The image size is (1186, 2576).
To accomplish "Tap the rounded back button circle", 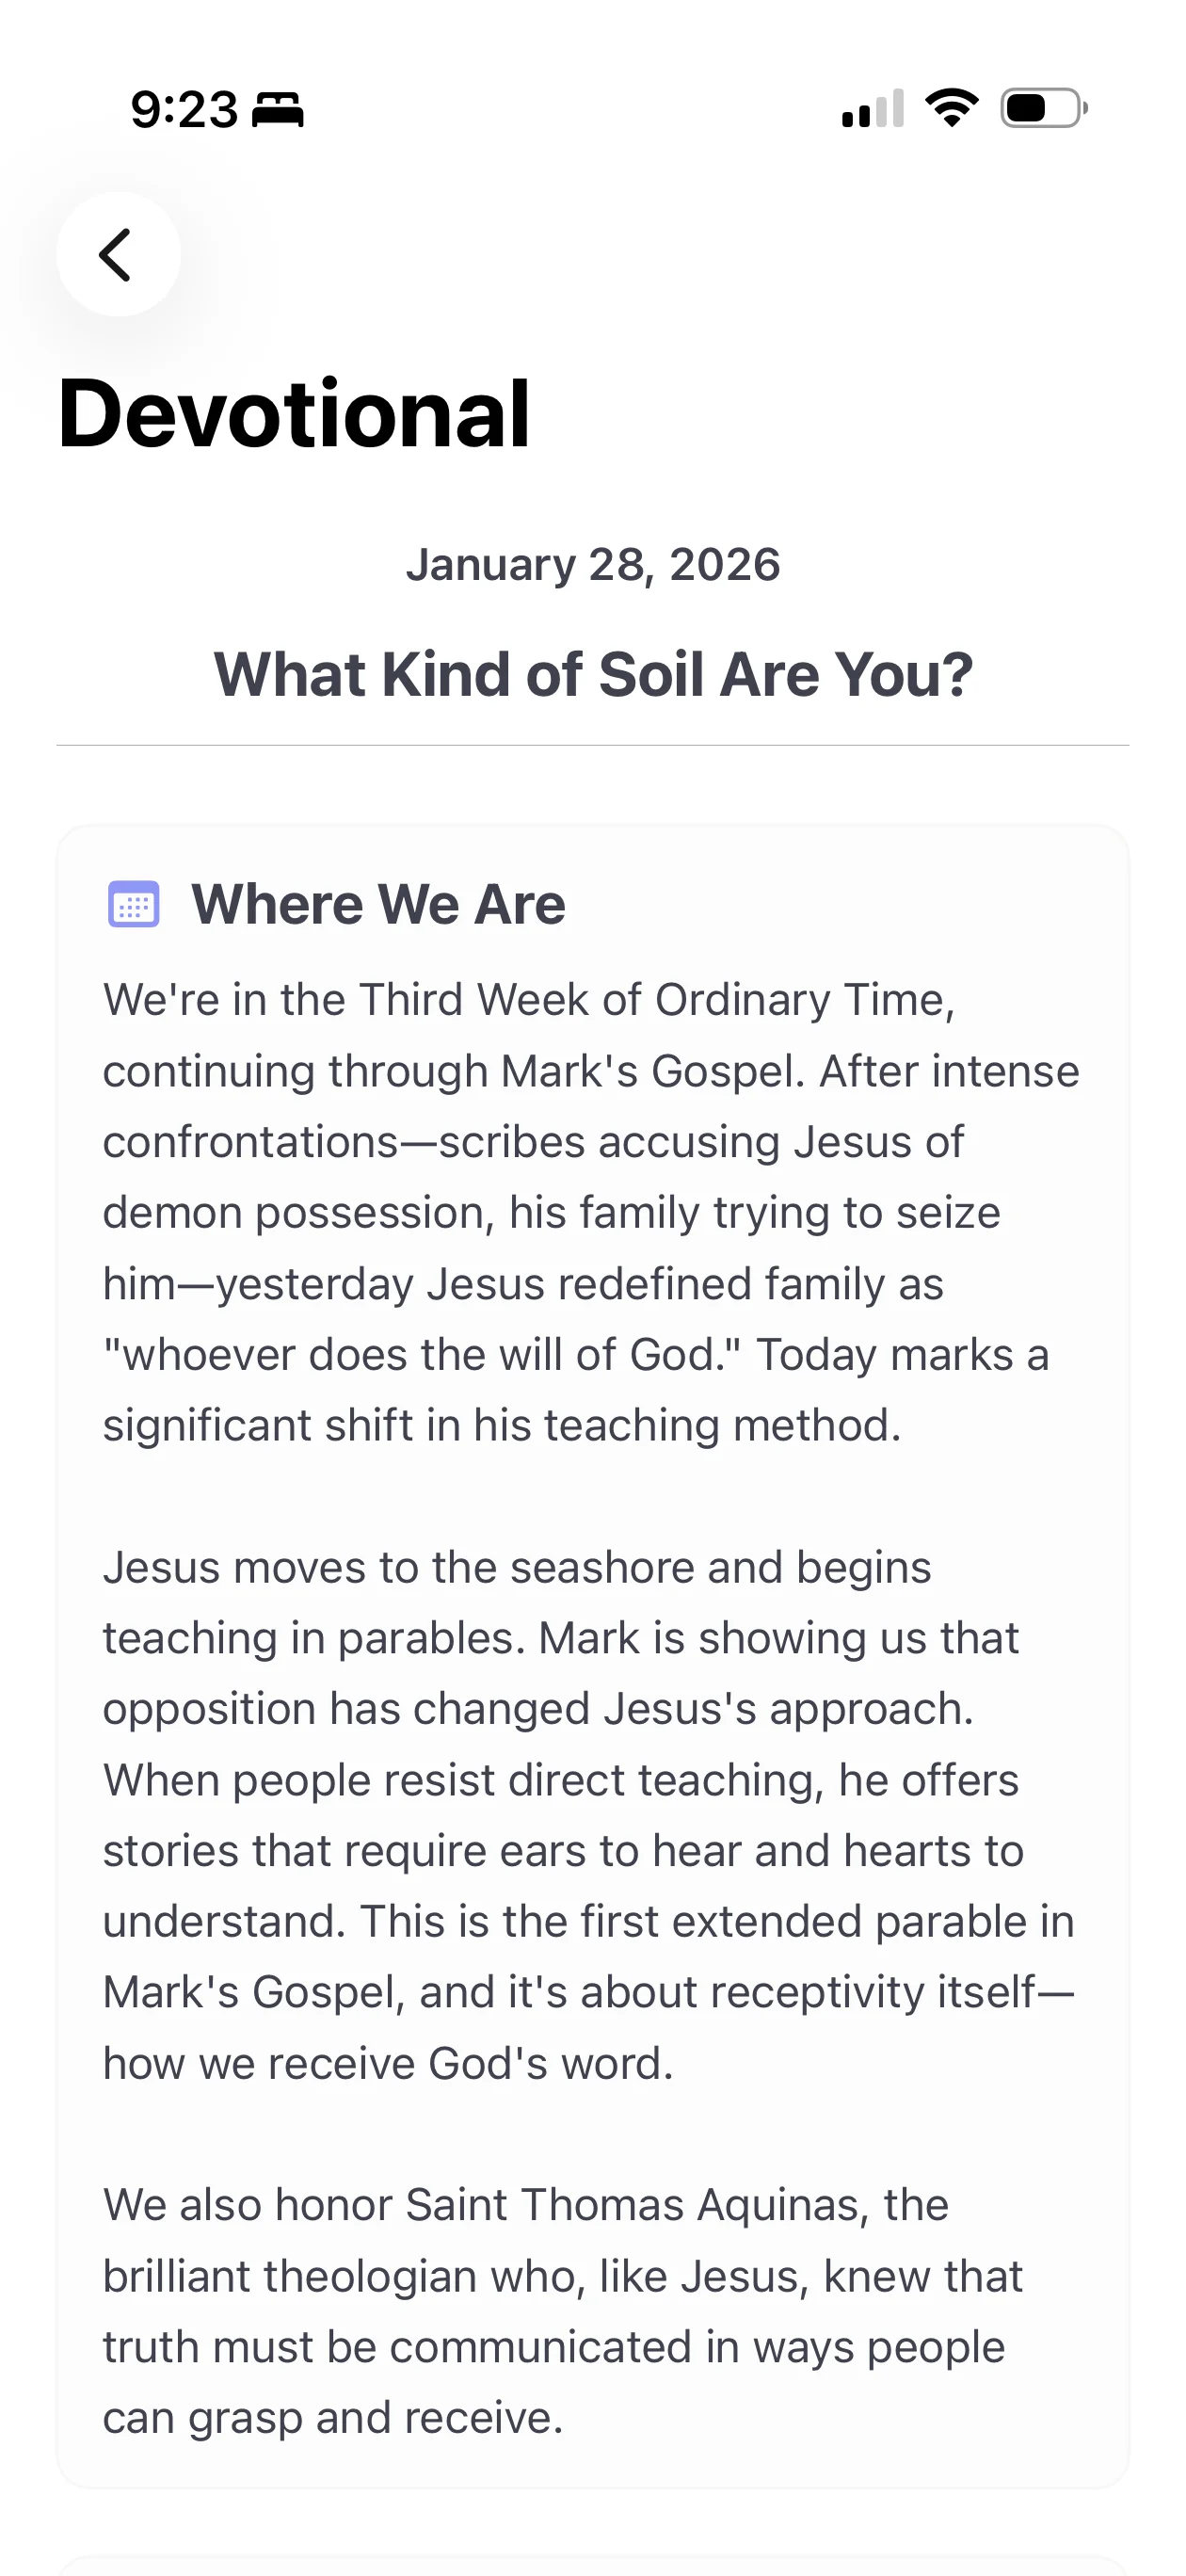I will click(118, 254).
